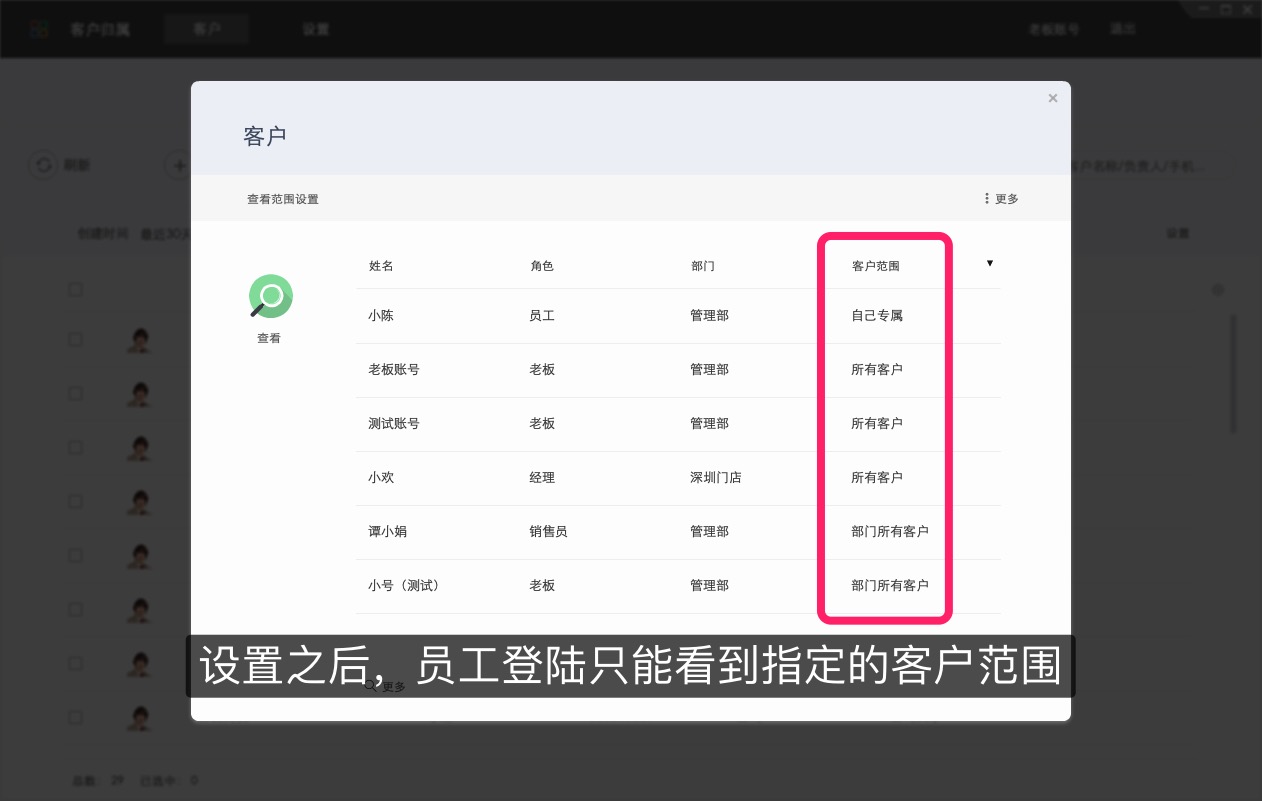Click the plus icon to add a customer

[178, 165]
